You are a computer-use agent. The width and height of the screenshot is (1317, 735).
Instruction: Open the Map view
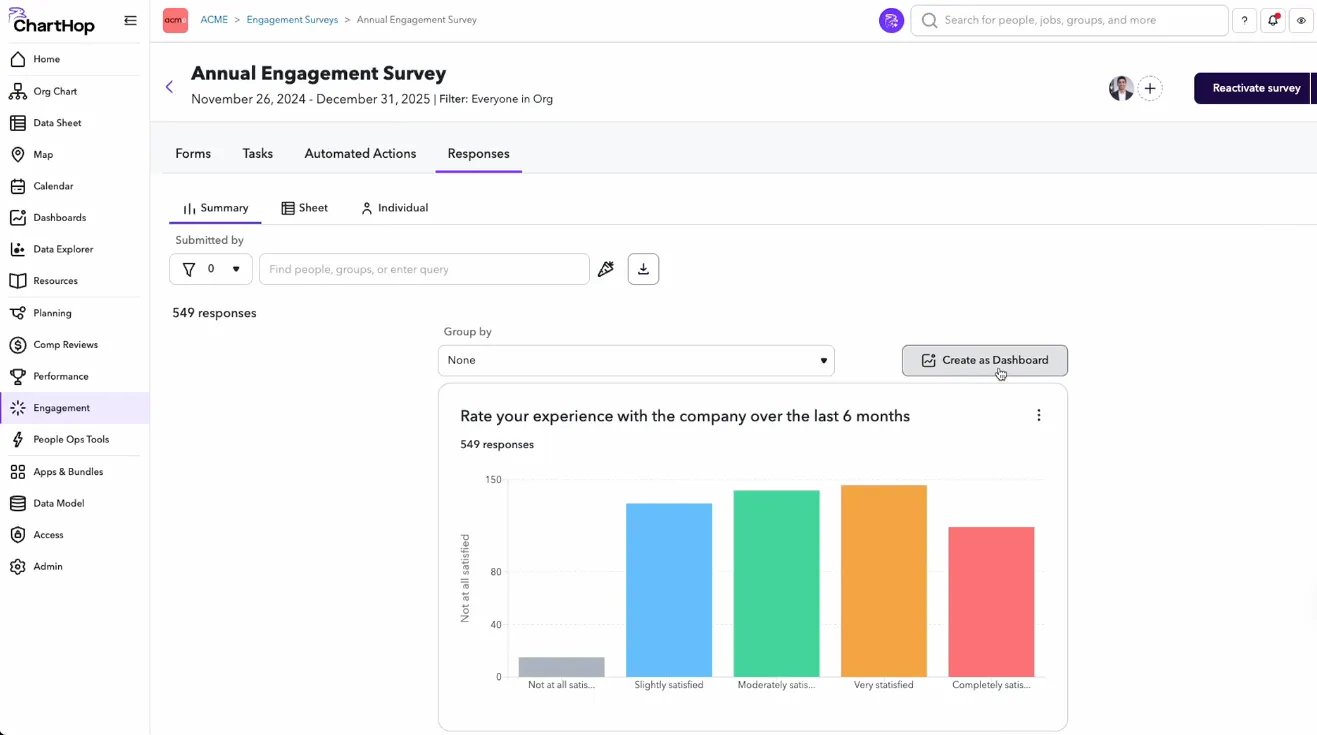click(x=43, y=155)
